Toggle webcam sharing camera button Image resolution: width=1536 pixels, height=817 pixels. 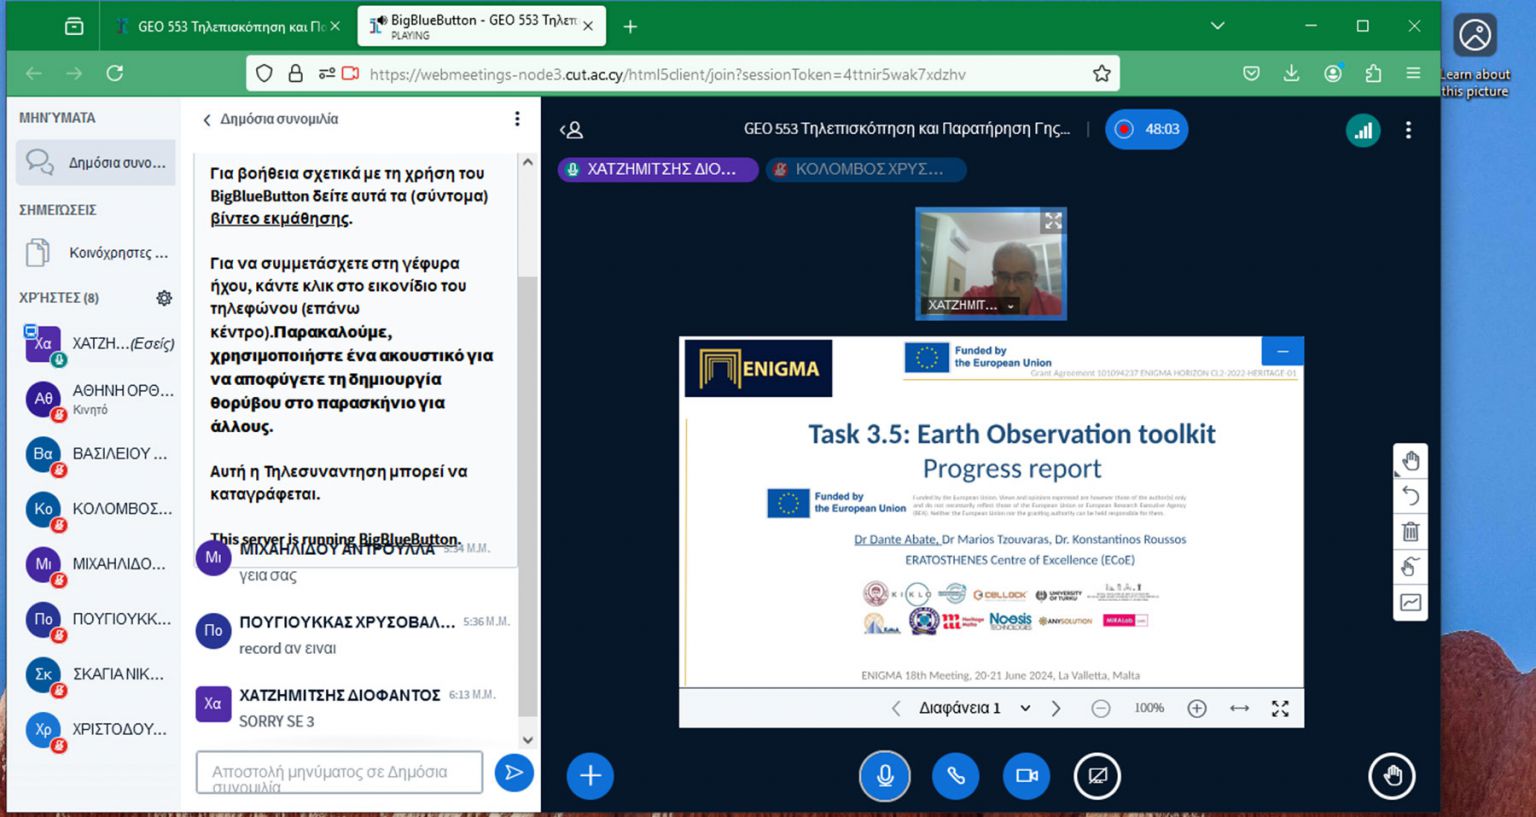(x=1027, y=775)
